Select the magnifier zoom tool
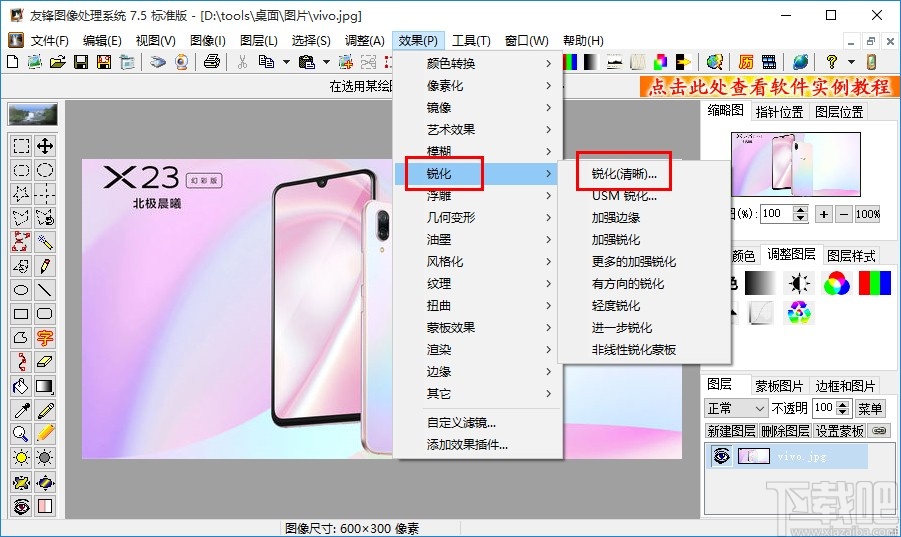The width and height of the screenshot is (901, 537). pos(21,434)
